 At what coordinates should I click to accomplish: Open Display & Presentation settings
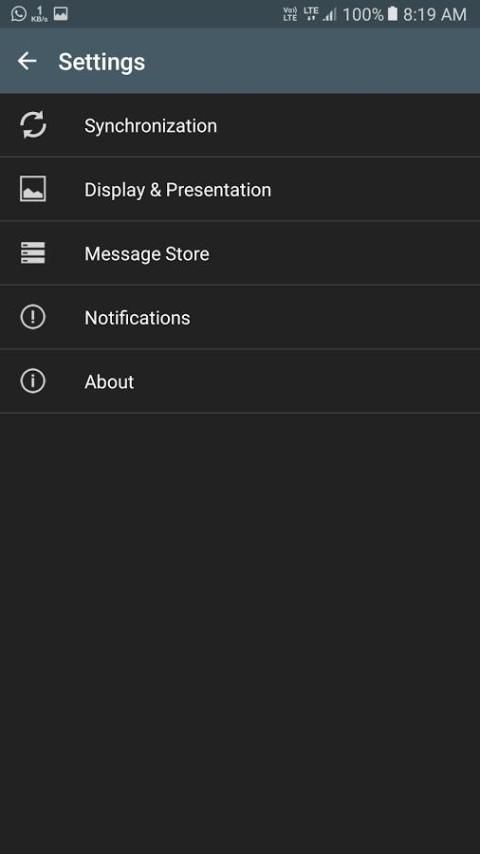tap(240, 189)
